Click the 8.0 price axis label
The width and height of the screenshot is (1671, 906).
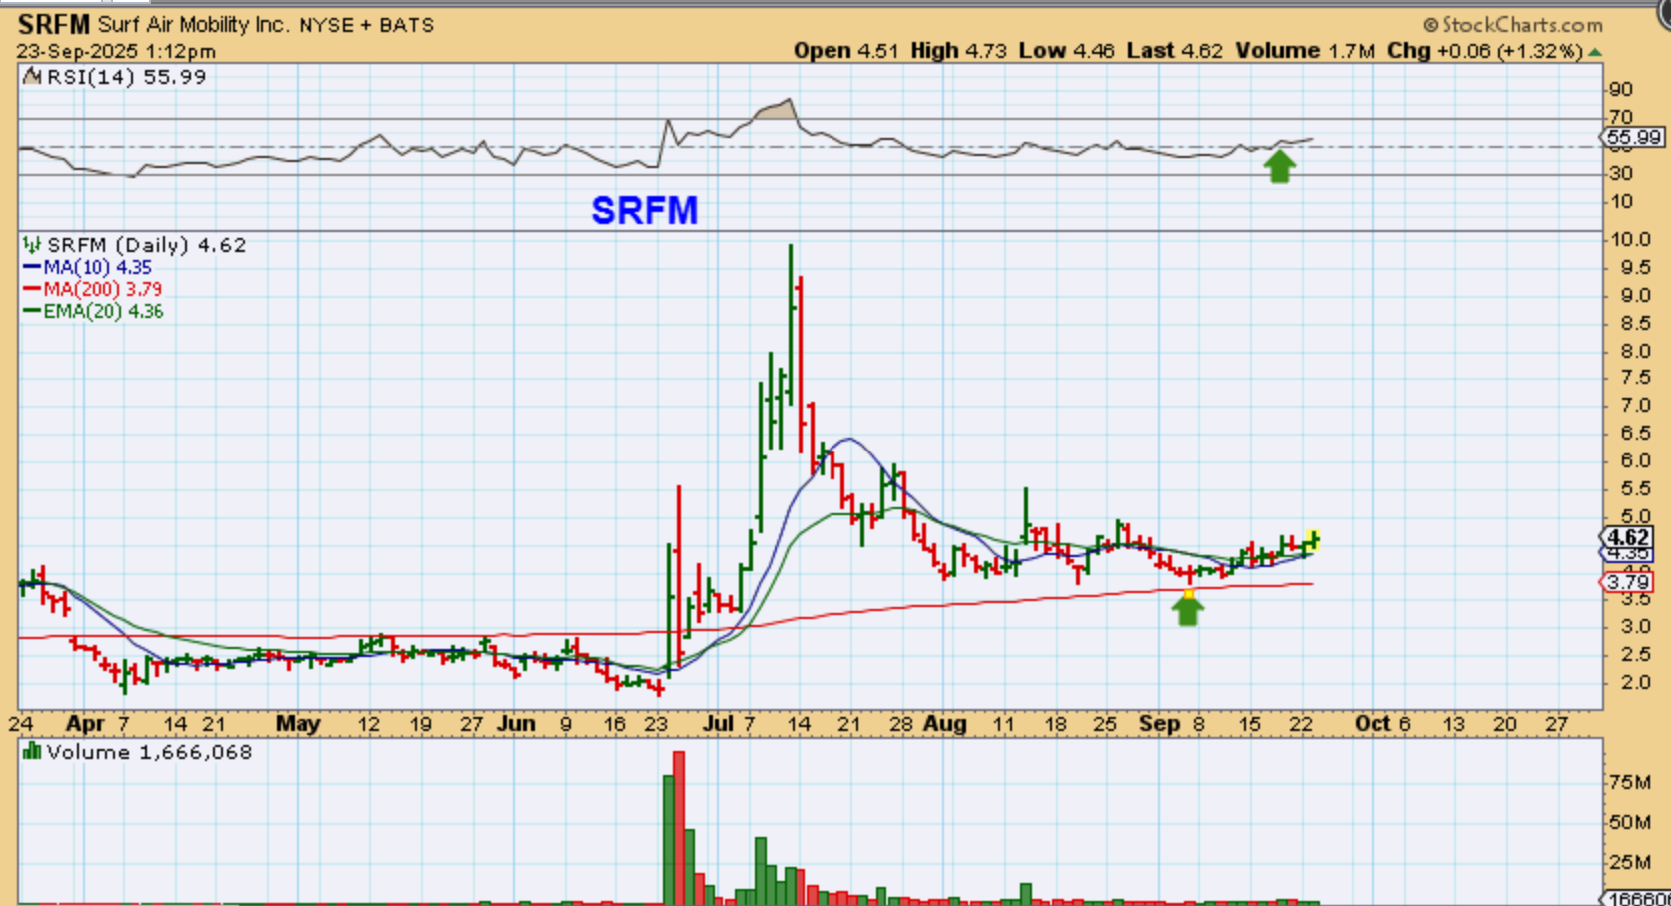click(1635, 352)
